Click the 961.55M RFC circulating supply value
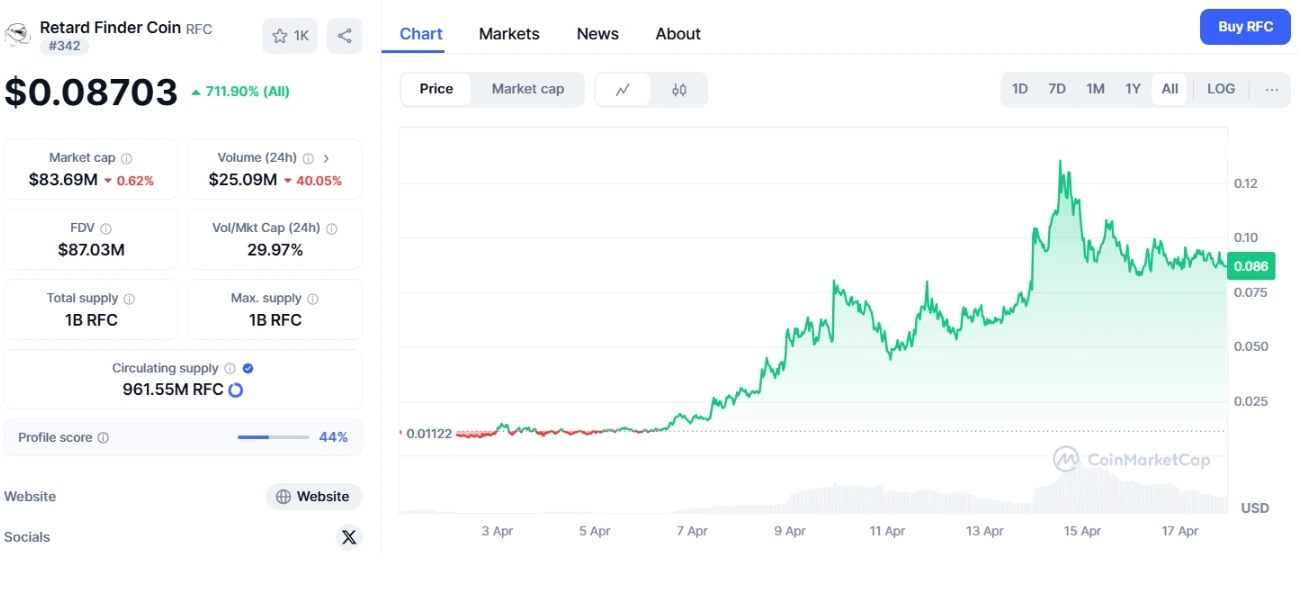The width and height of the screenshot is (1300, 590). point(173,390)
